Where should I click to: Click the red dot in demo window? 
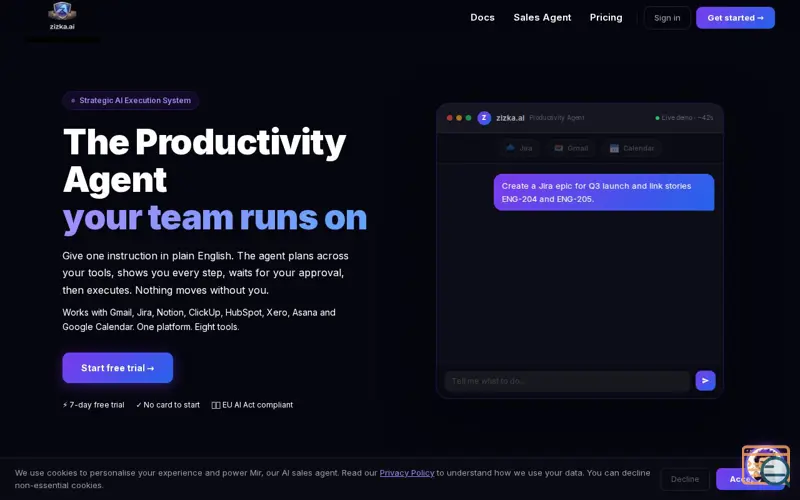pyautogui.click(x=449, y=118)
